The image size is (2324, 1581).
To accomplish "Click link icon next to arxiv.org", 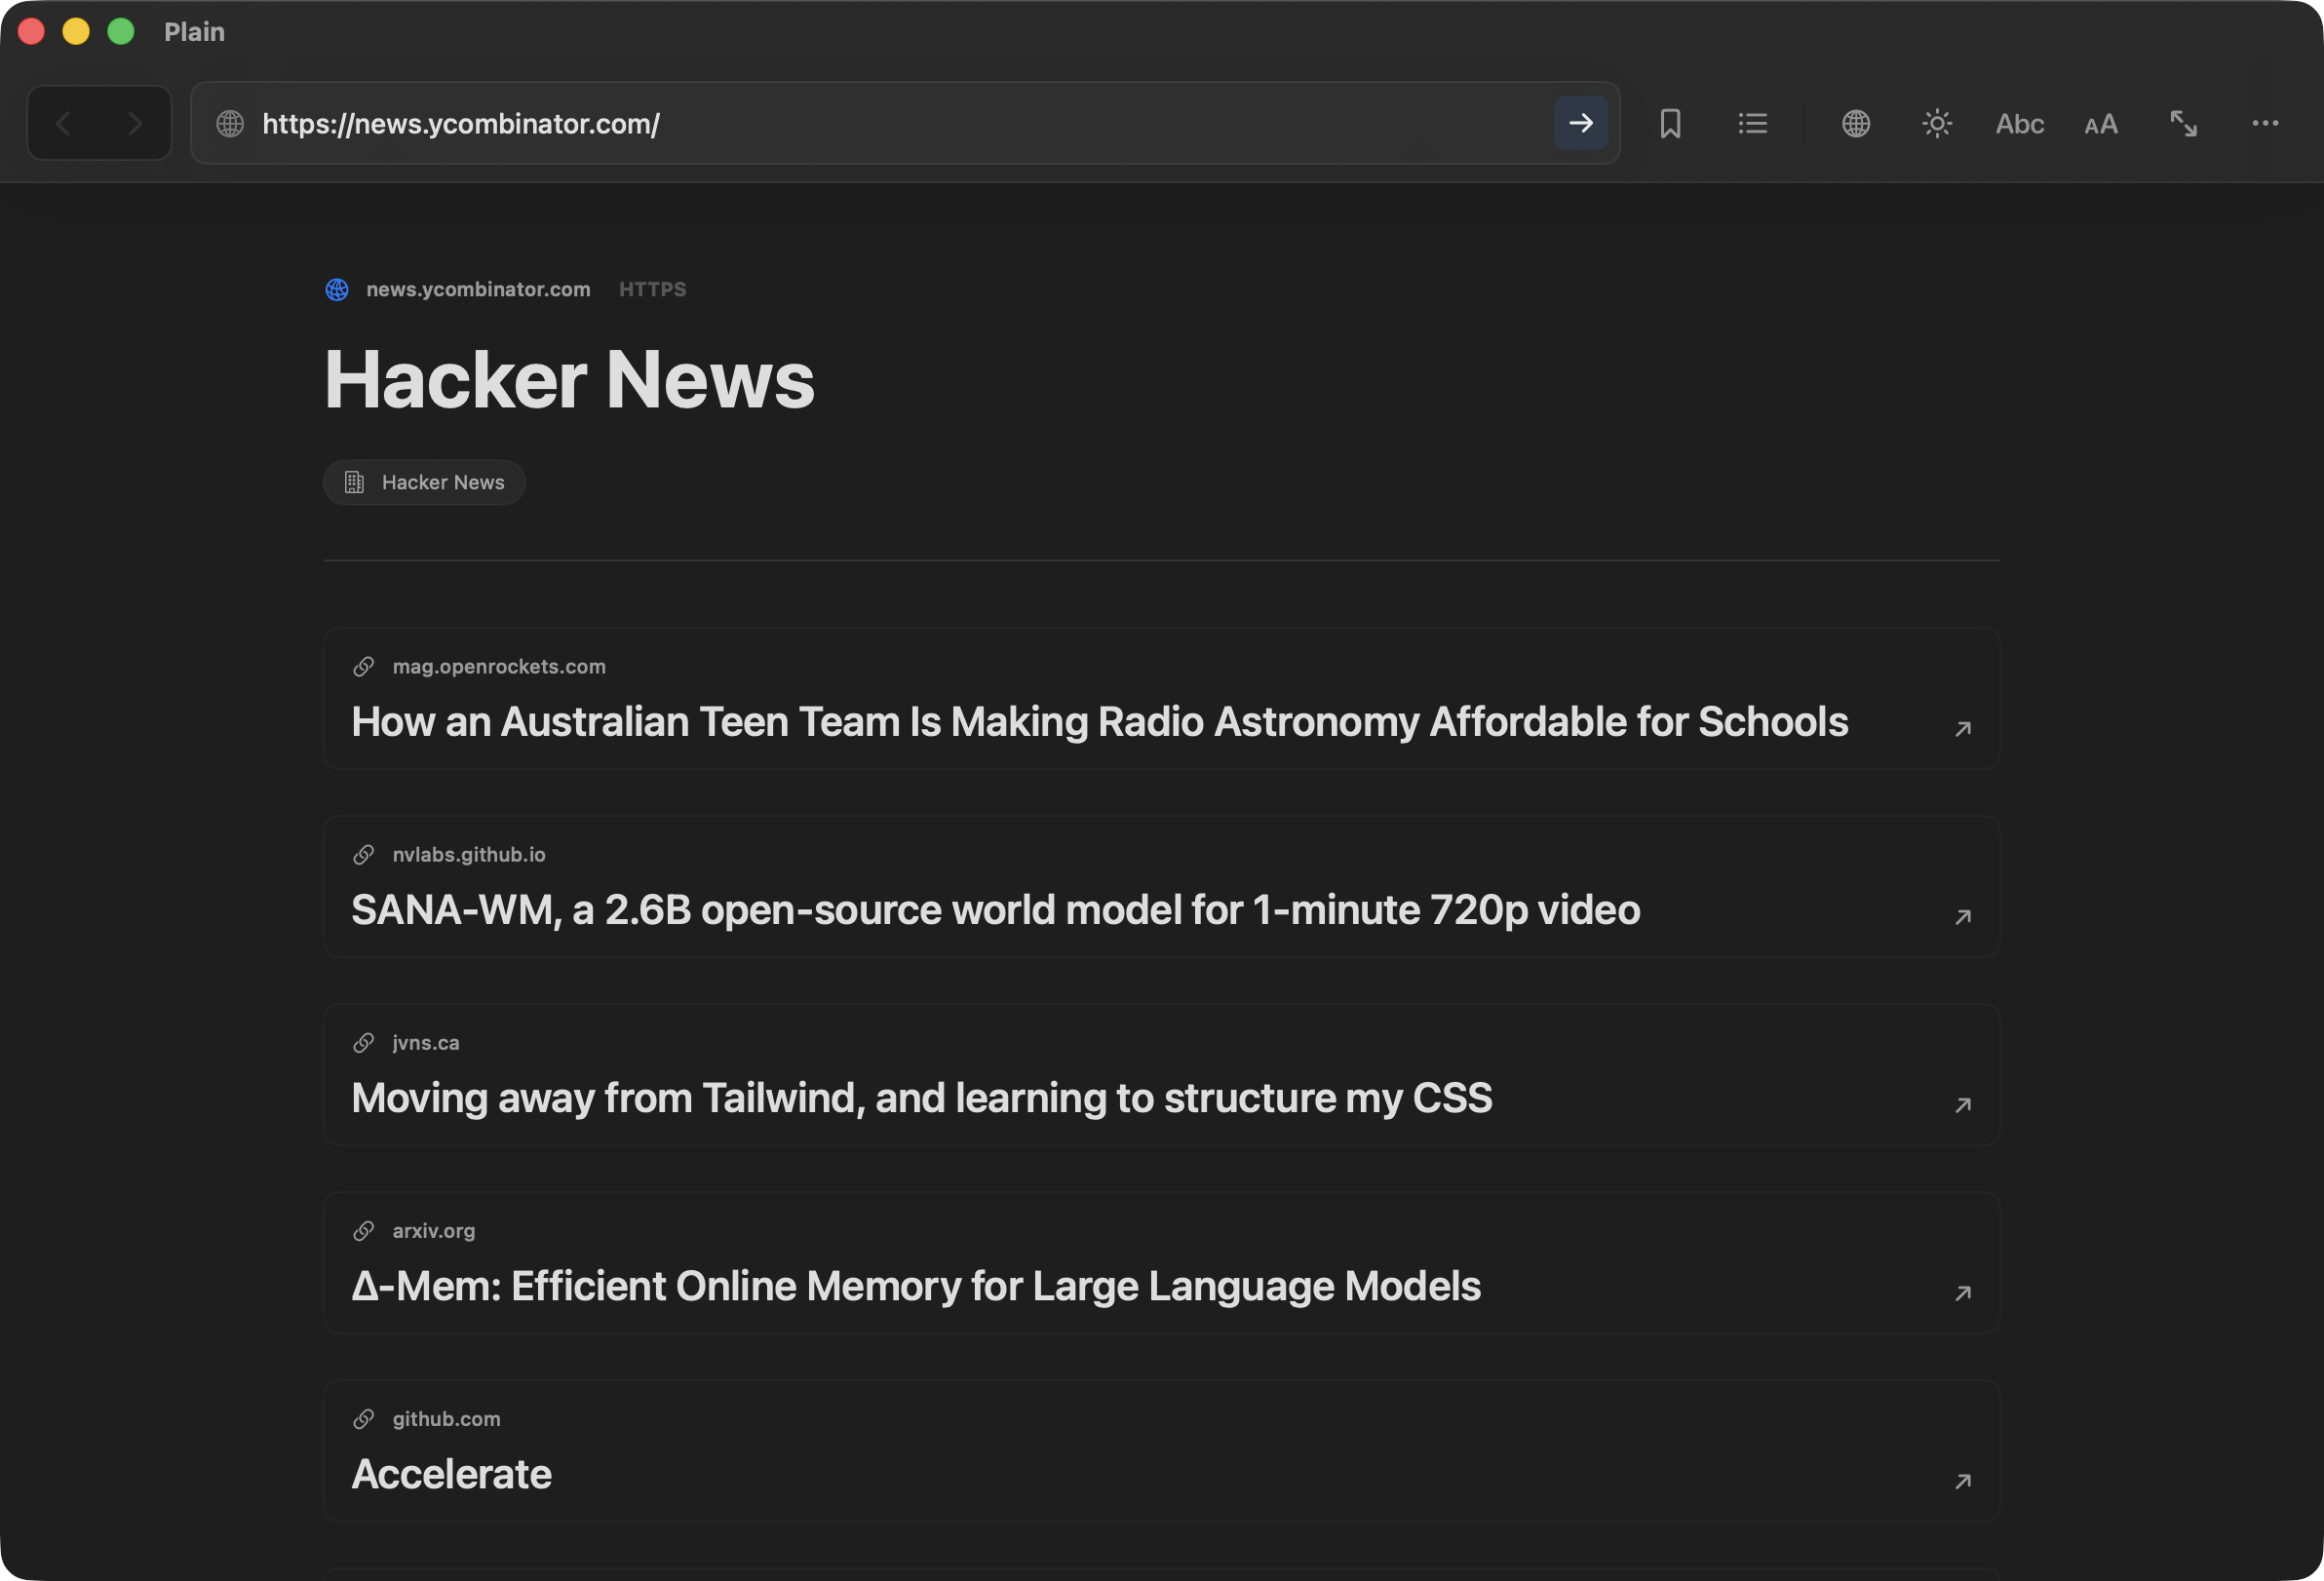I will point(363,1231).
